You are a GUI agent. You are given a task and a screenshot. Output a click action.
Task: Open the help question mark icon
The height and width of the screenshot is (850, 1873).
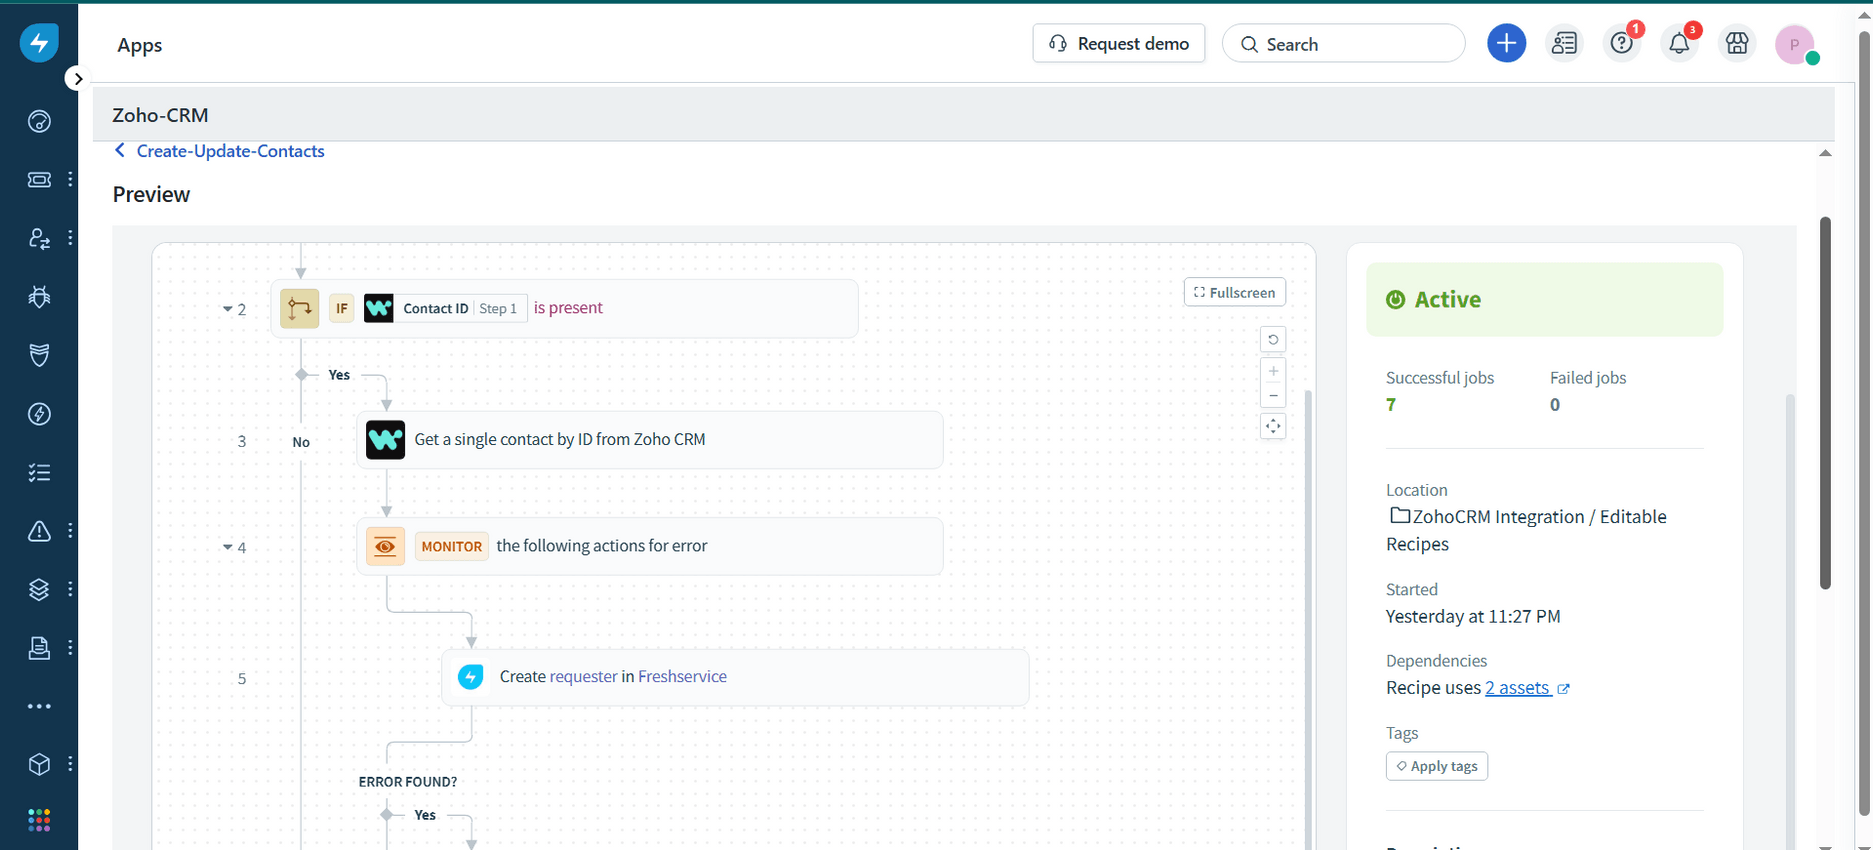(x=1621, y=43)
